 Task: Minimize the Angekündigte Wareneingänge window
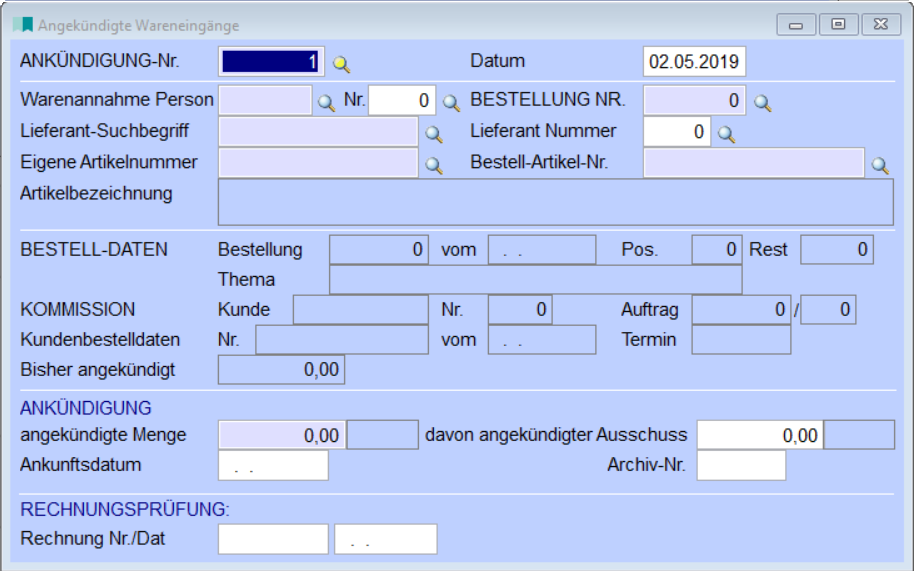tap(796, 24)
